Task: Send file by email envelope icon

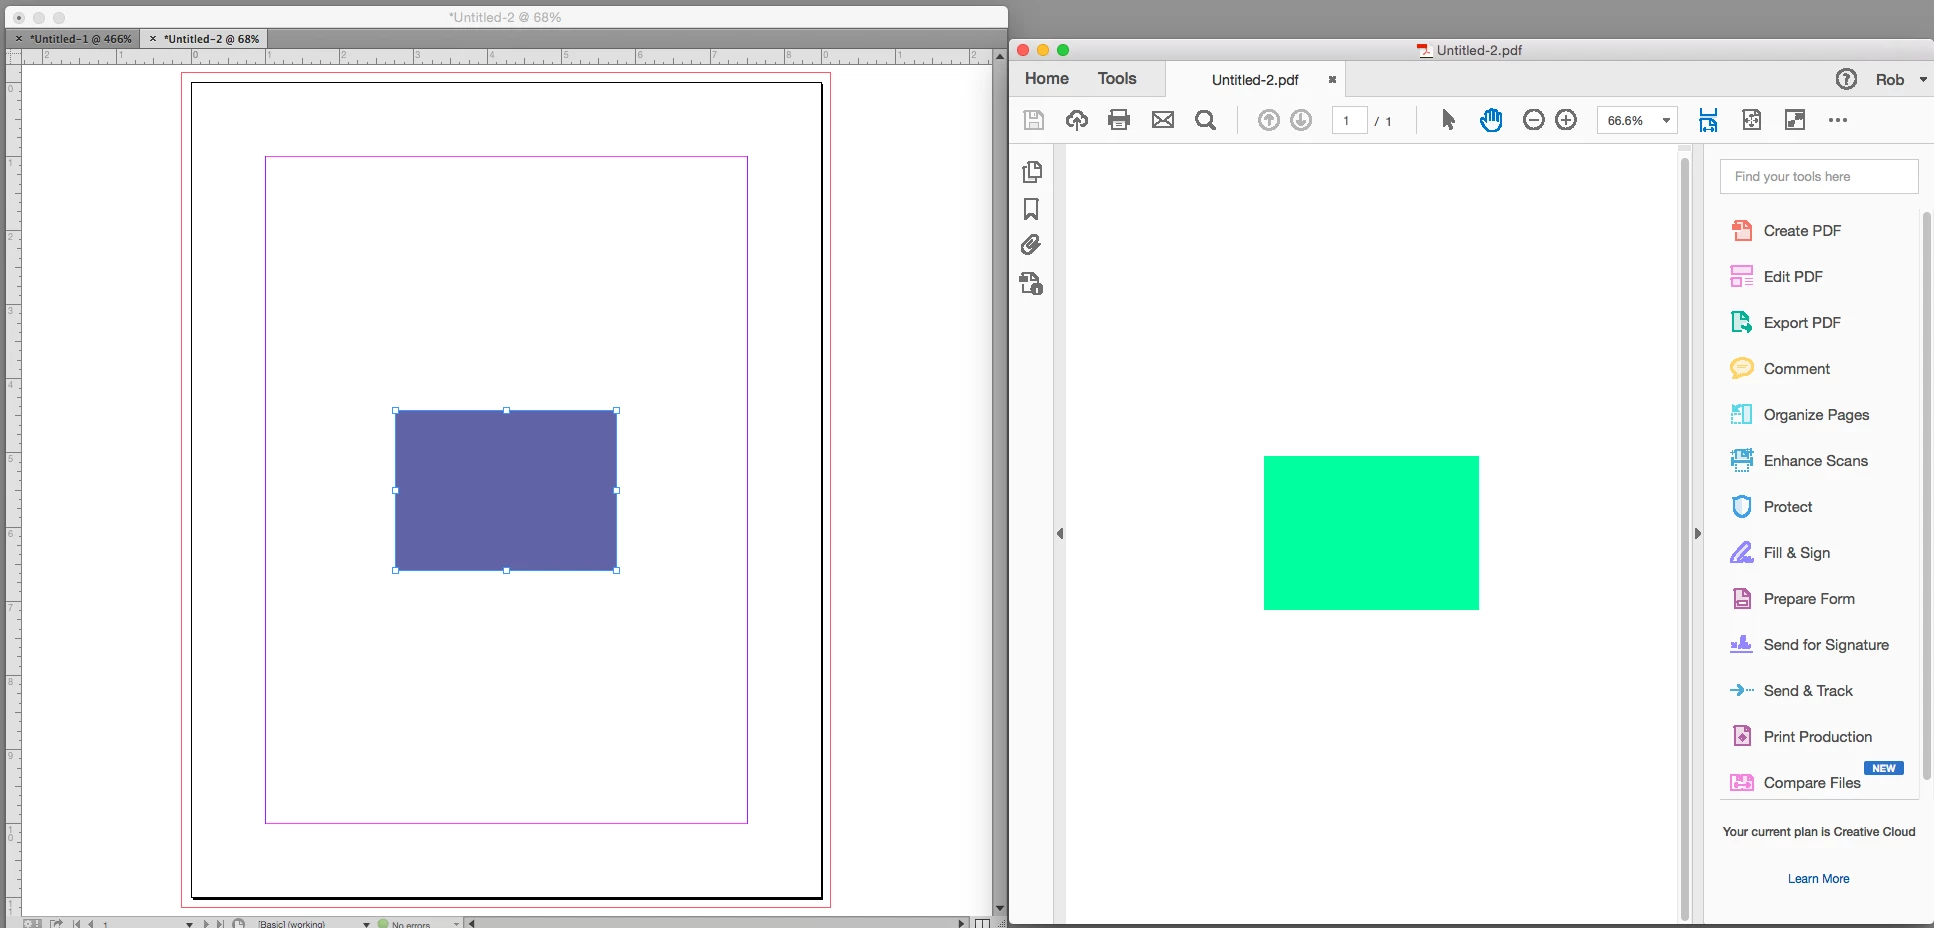Action: (1163, 121)
